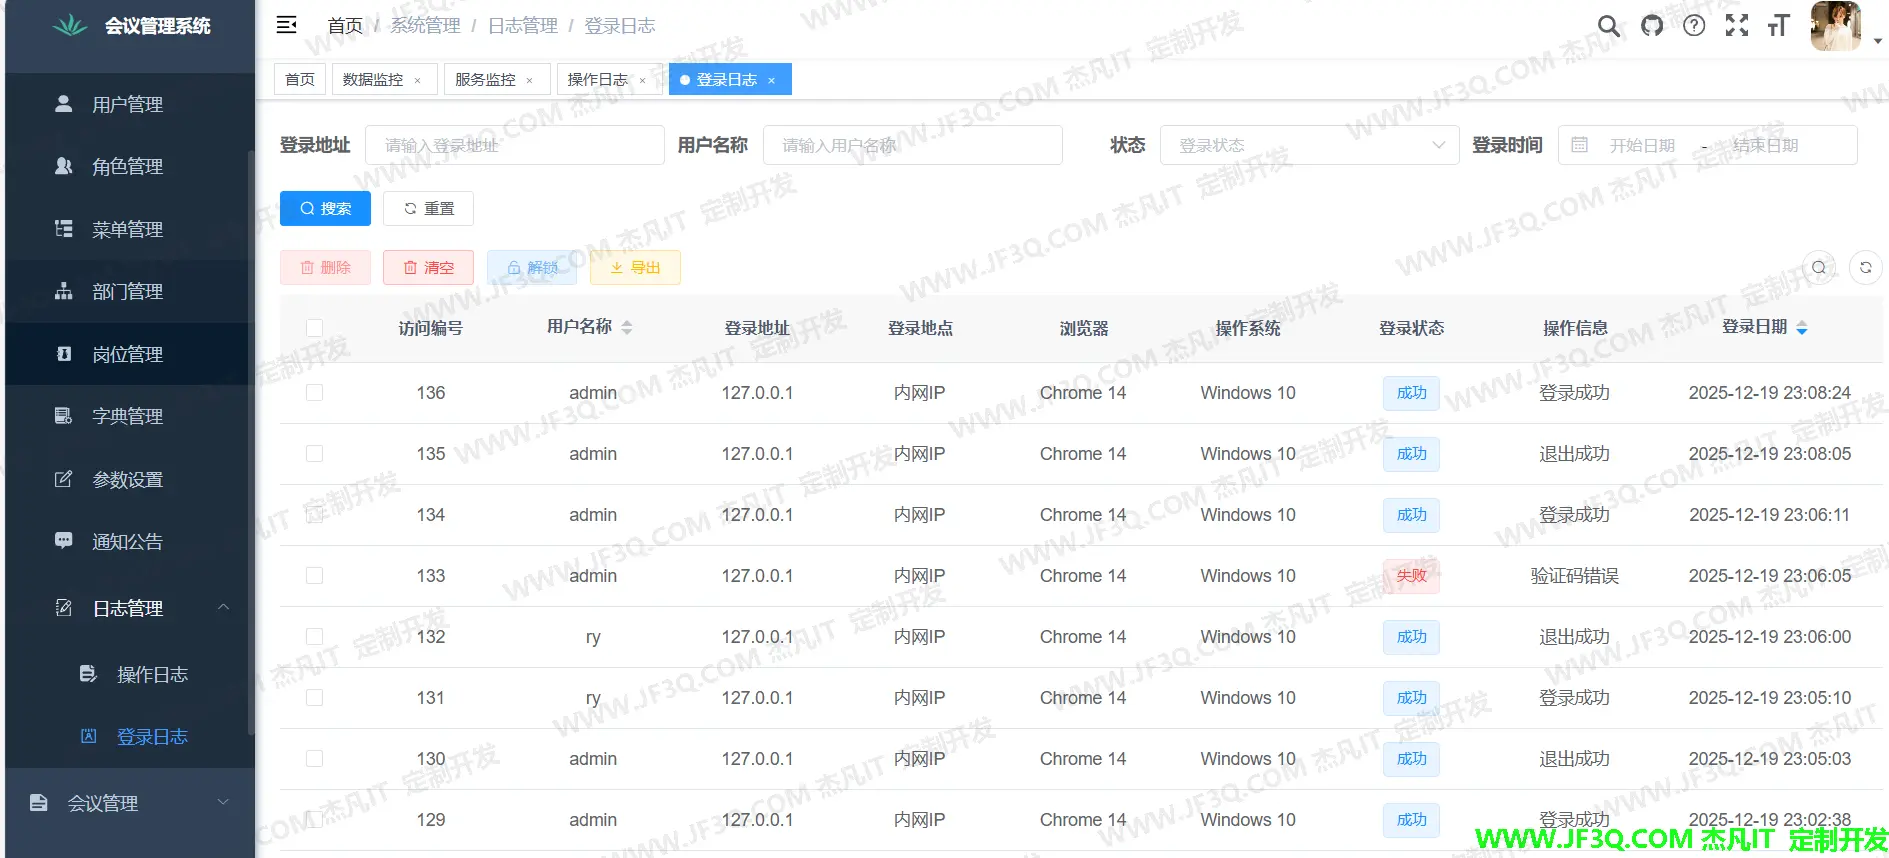
Task: Tick the checkbox for failed row 133
Action: tap(314, 576)
